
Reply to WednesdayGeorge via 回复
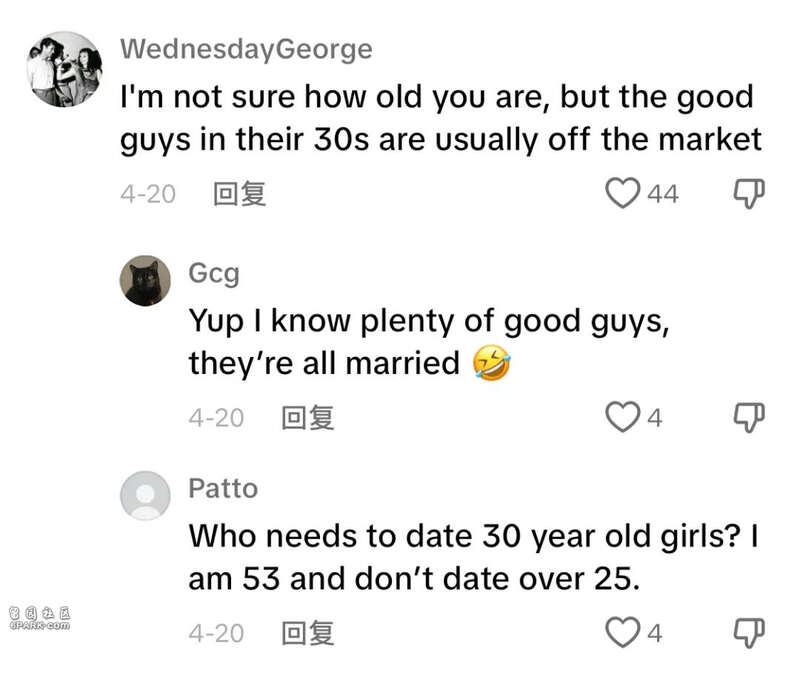coord(239,194)
